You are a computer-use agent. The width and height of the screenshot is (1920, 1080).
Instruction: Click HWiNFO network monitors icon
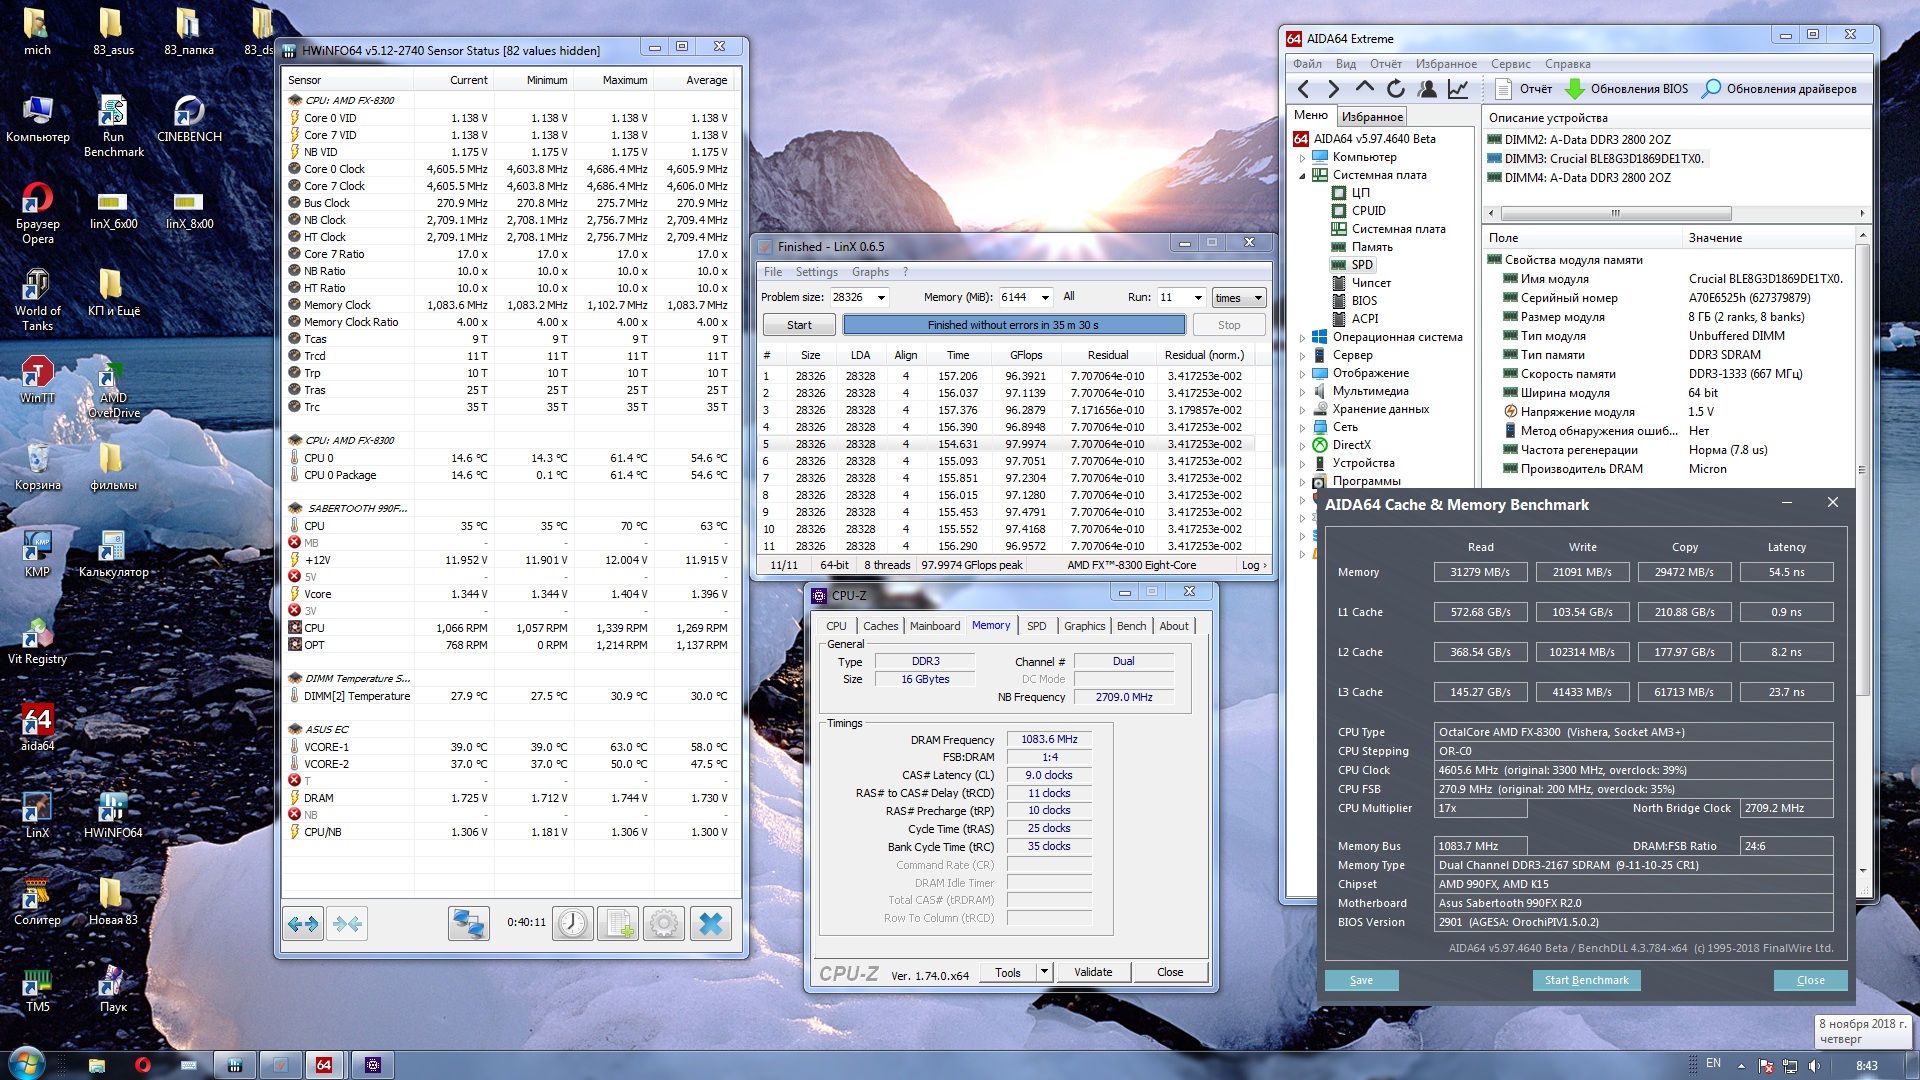click(468, 923)
